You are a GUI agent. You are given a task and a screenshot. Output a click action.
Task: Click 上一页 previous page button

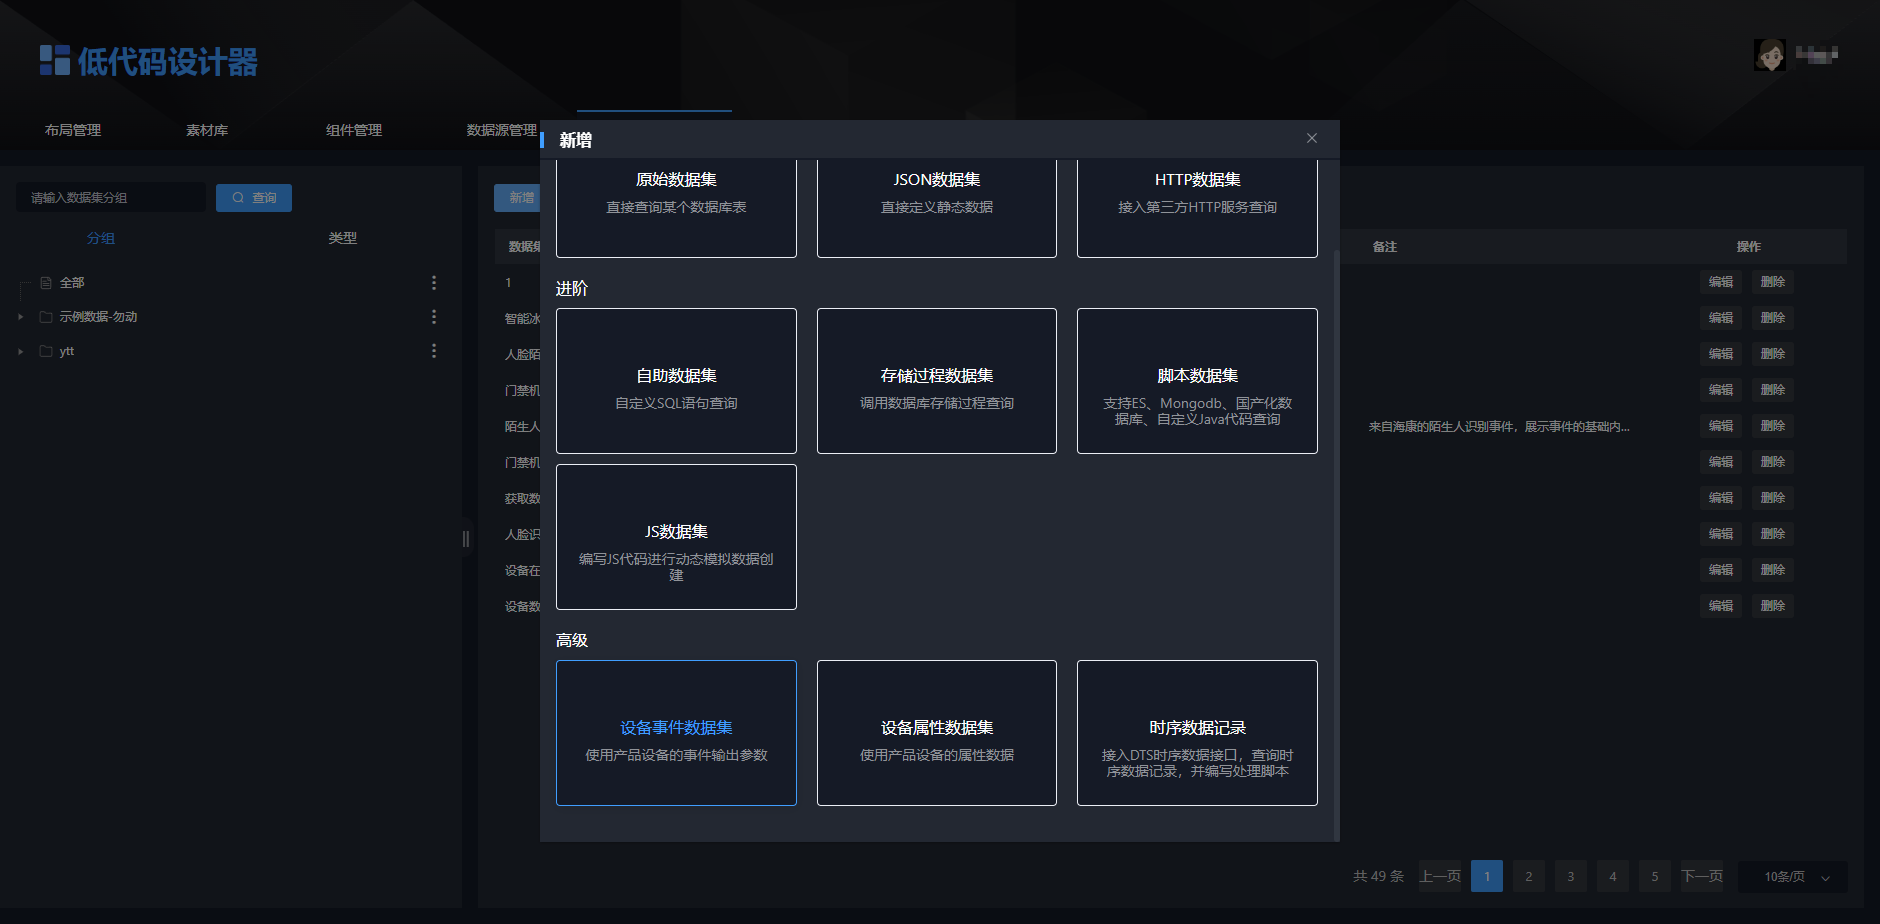pos(1440,877)
